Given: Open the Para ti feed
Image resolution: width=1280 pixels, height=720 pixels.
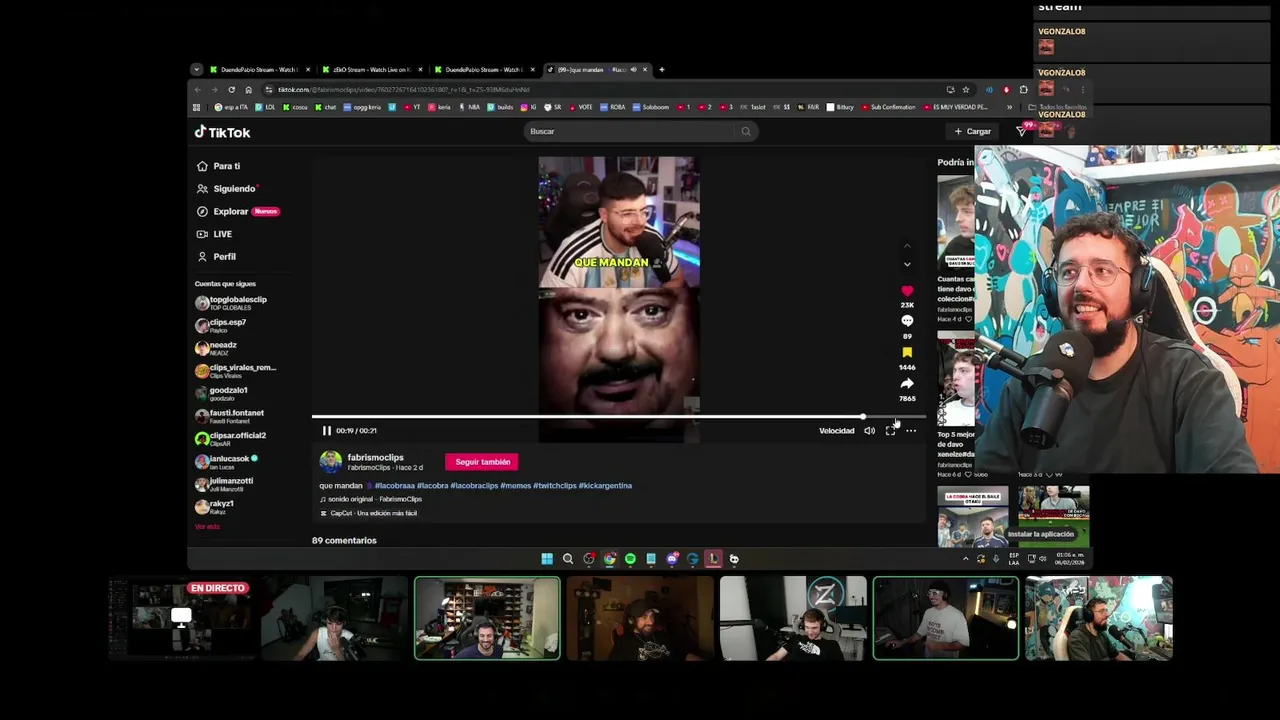Looking at the screenshot, I should 219,166.
